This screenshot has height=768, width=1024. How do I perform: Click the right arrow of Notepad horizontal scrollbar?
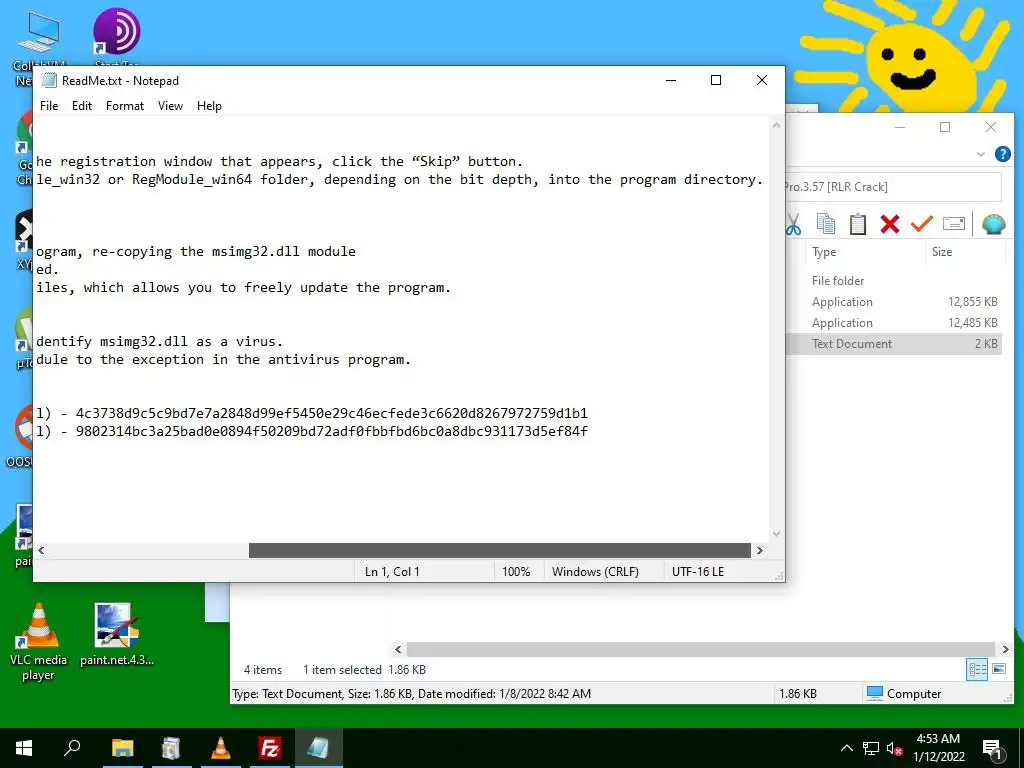coord(760,551)
